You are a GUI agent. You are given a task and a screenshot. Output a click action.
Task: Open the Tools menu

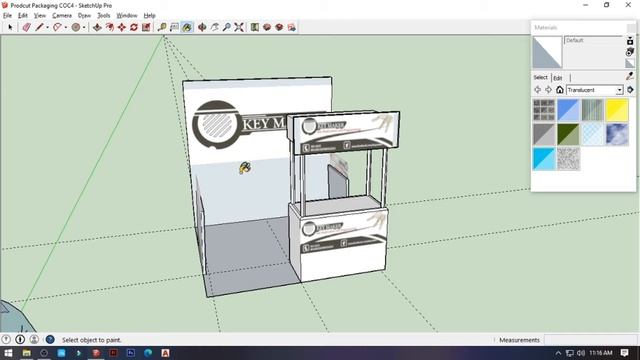[103, 16]
